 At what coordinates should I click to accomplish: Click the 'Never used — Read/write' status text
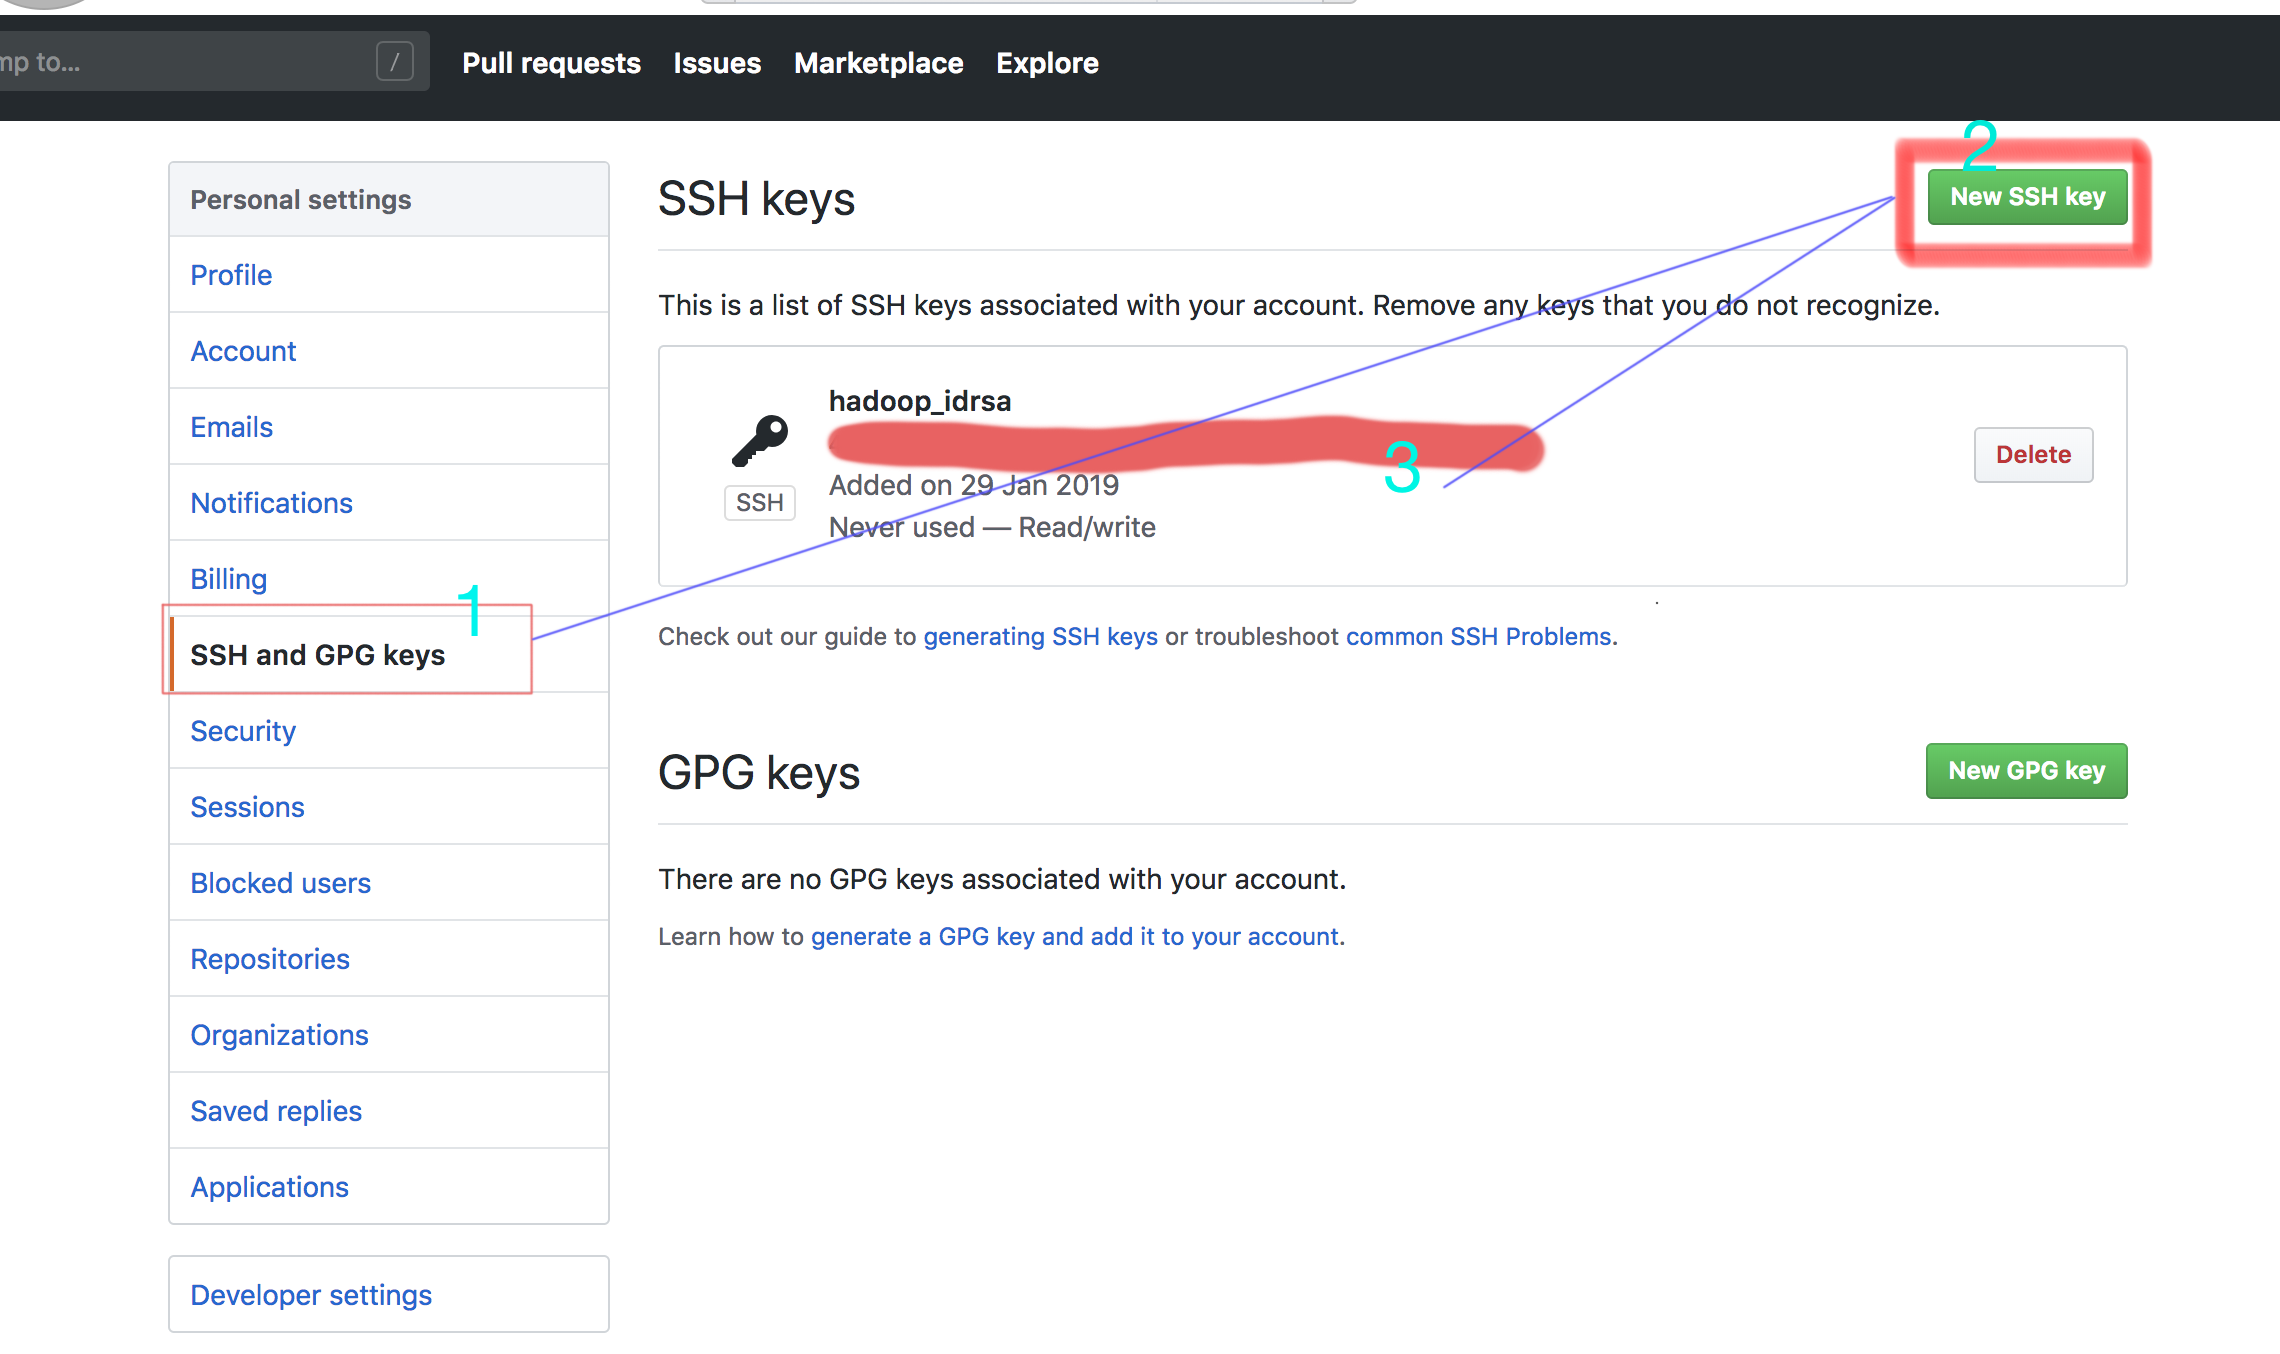tap(992, 527)
